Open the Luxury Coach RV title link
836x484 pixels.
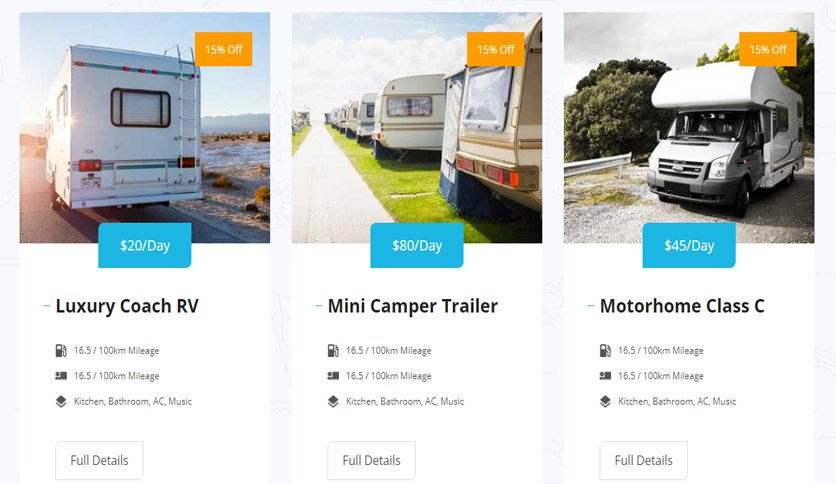(127, 306)
